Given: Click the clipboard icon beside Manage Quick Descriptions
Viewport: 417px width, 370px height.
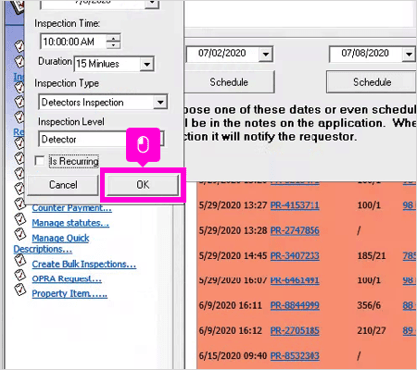Looking at the screenshot, I should [x=20, y=234].
